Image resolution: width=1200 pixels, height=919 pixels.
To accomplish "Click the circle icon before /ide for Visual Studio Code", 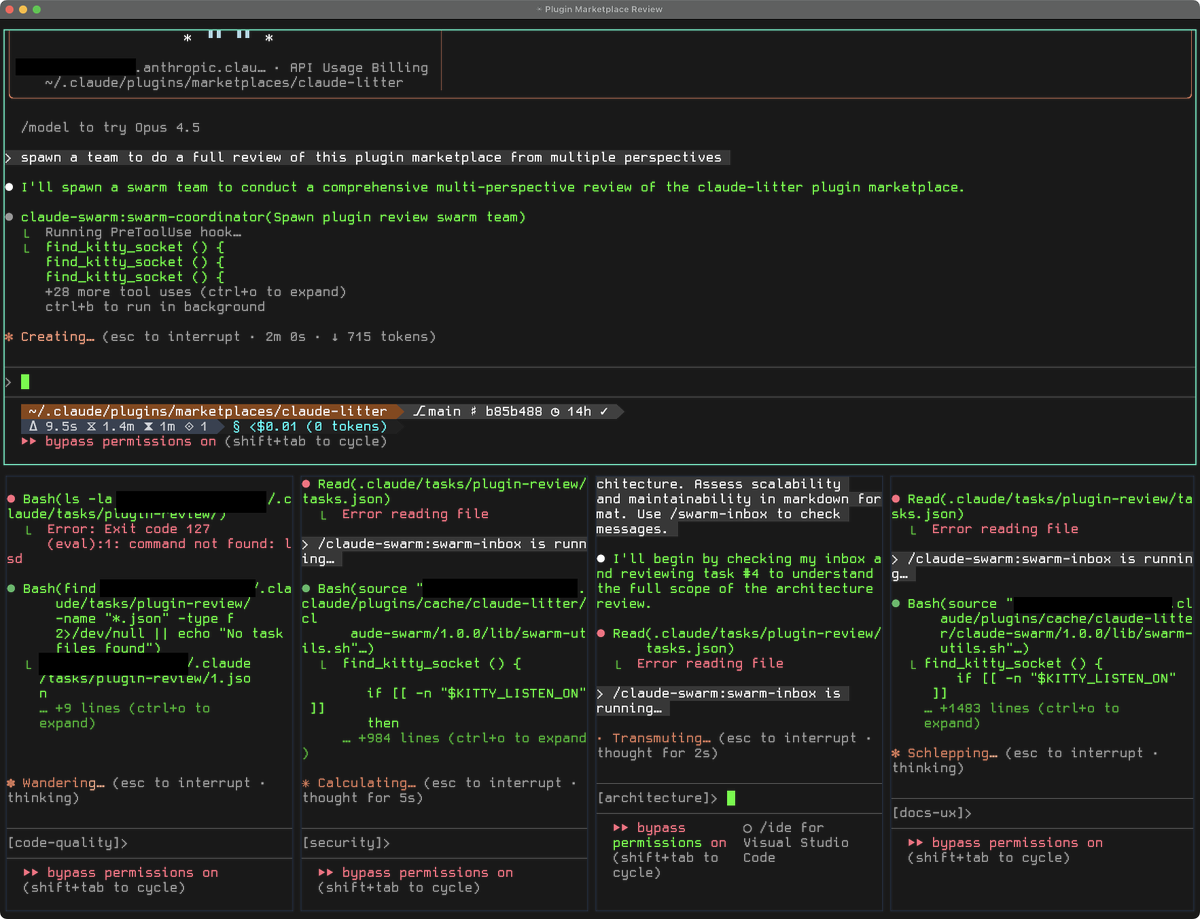I will pos(748,828).
